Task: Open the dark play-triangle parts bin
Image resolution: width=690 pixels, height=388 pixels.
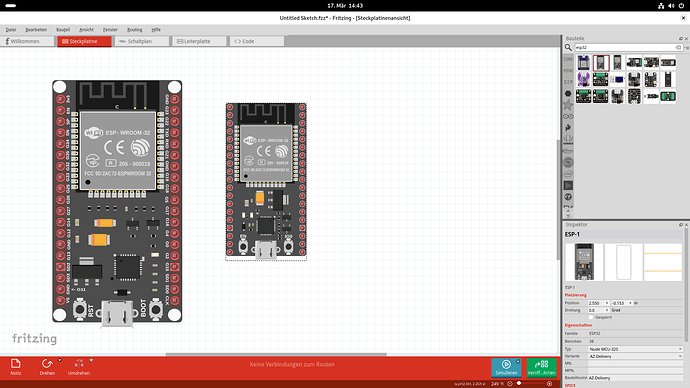Action: (568, 185)
